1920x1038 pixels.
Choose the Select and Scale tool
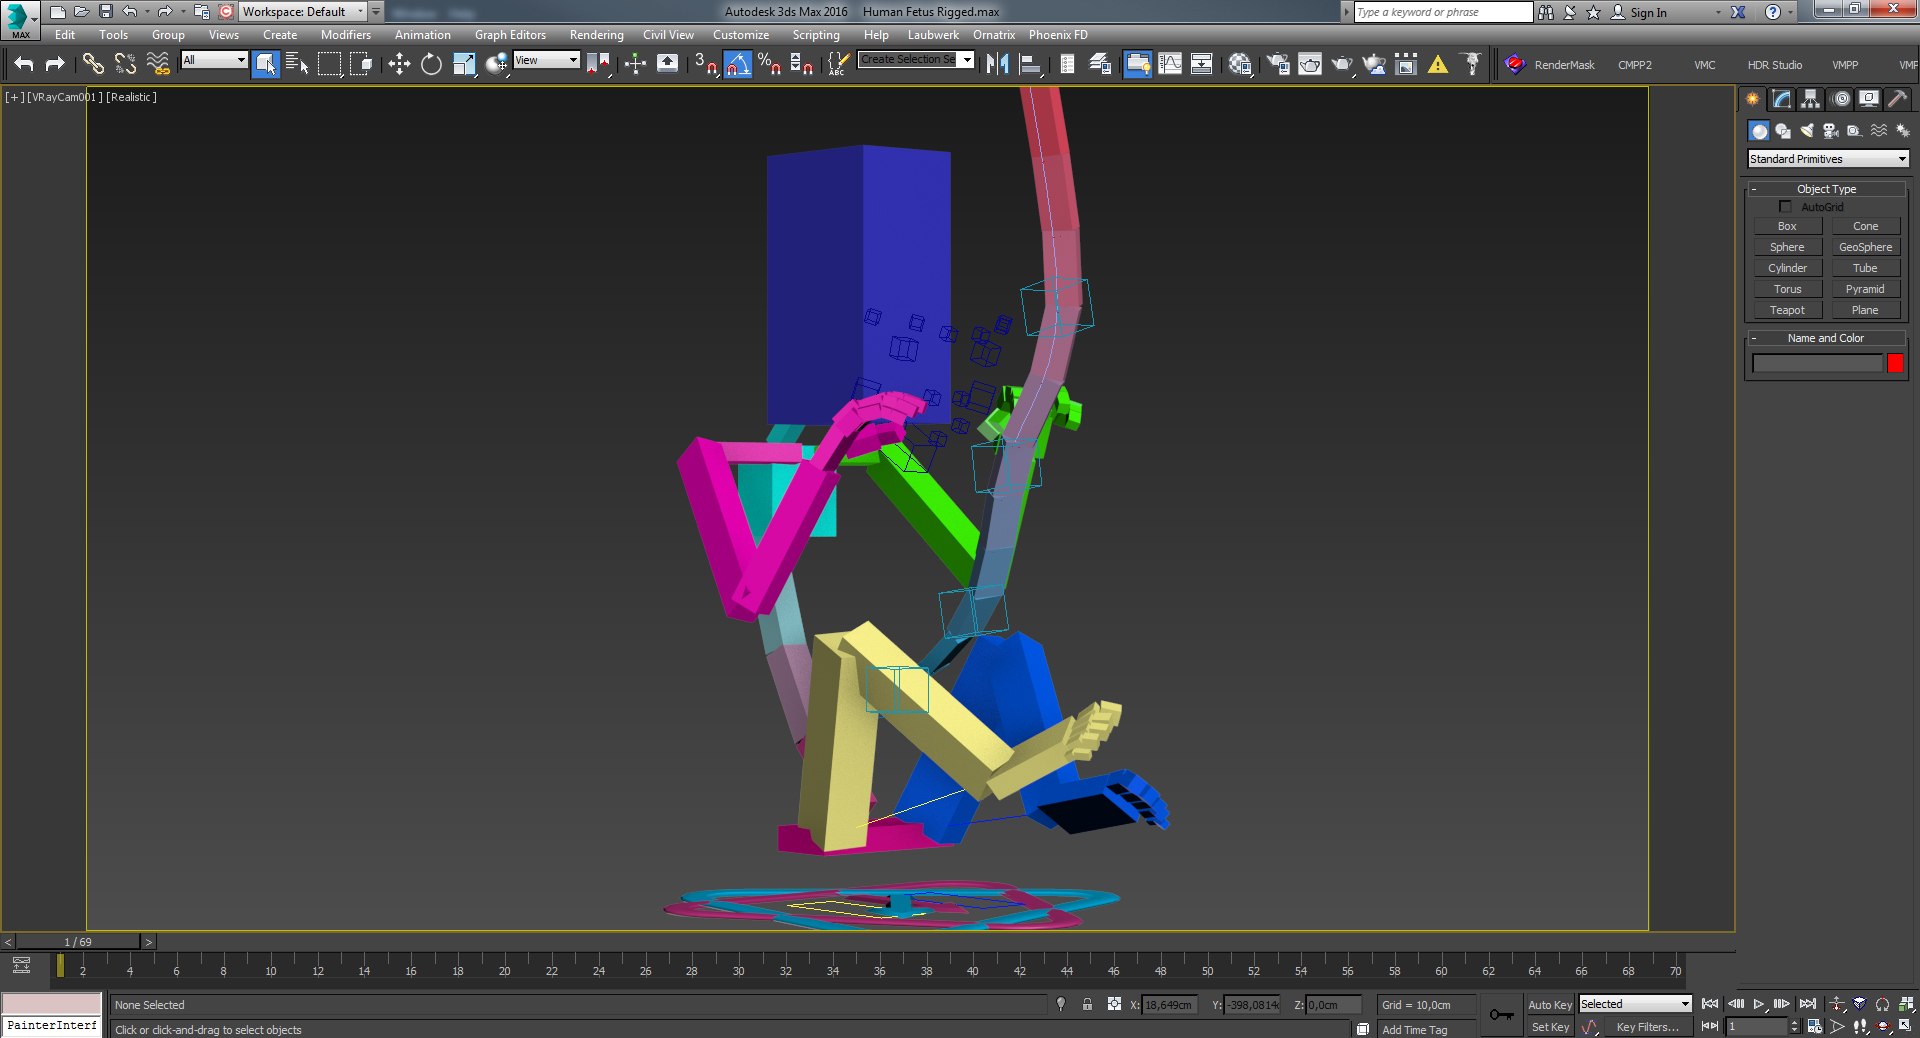click(x=464, y=64)
